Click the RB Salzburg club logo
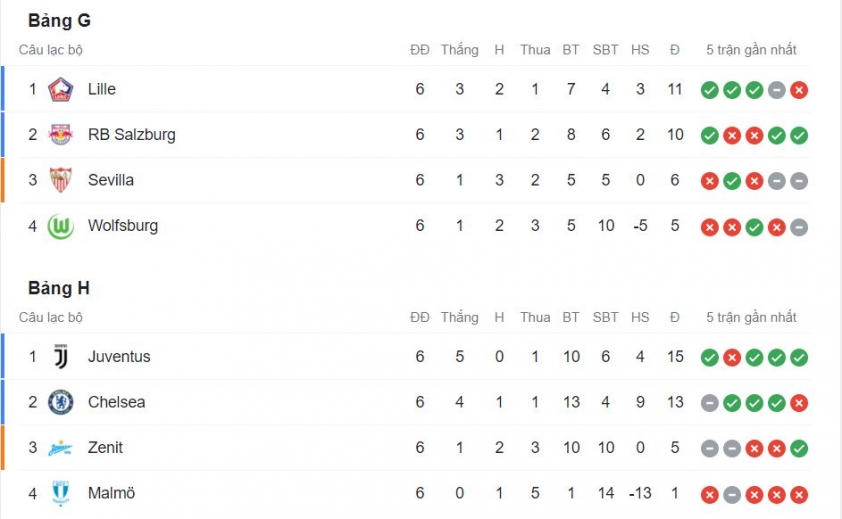Screen dimensions: 842x519 tap(61, 134)
